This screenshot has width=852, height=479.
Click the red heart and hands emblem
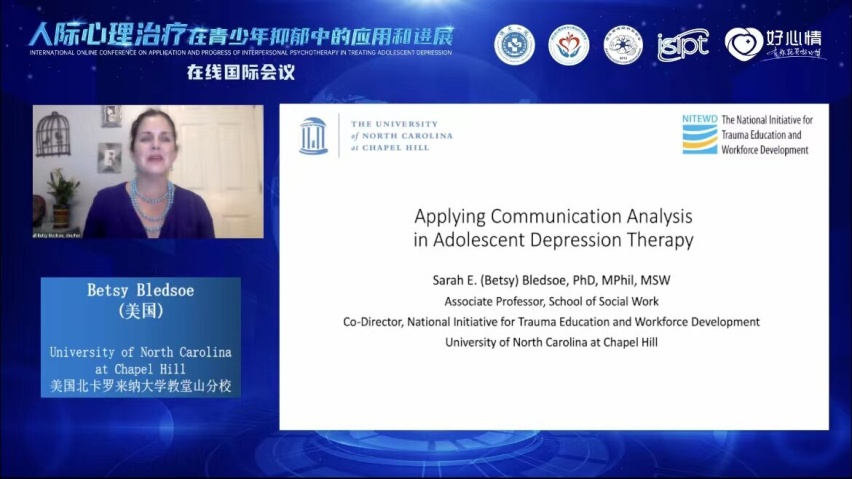(568, 44)
